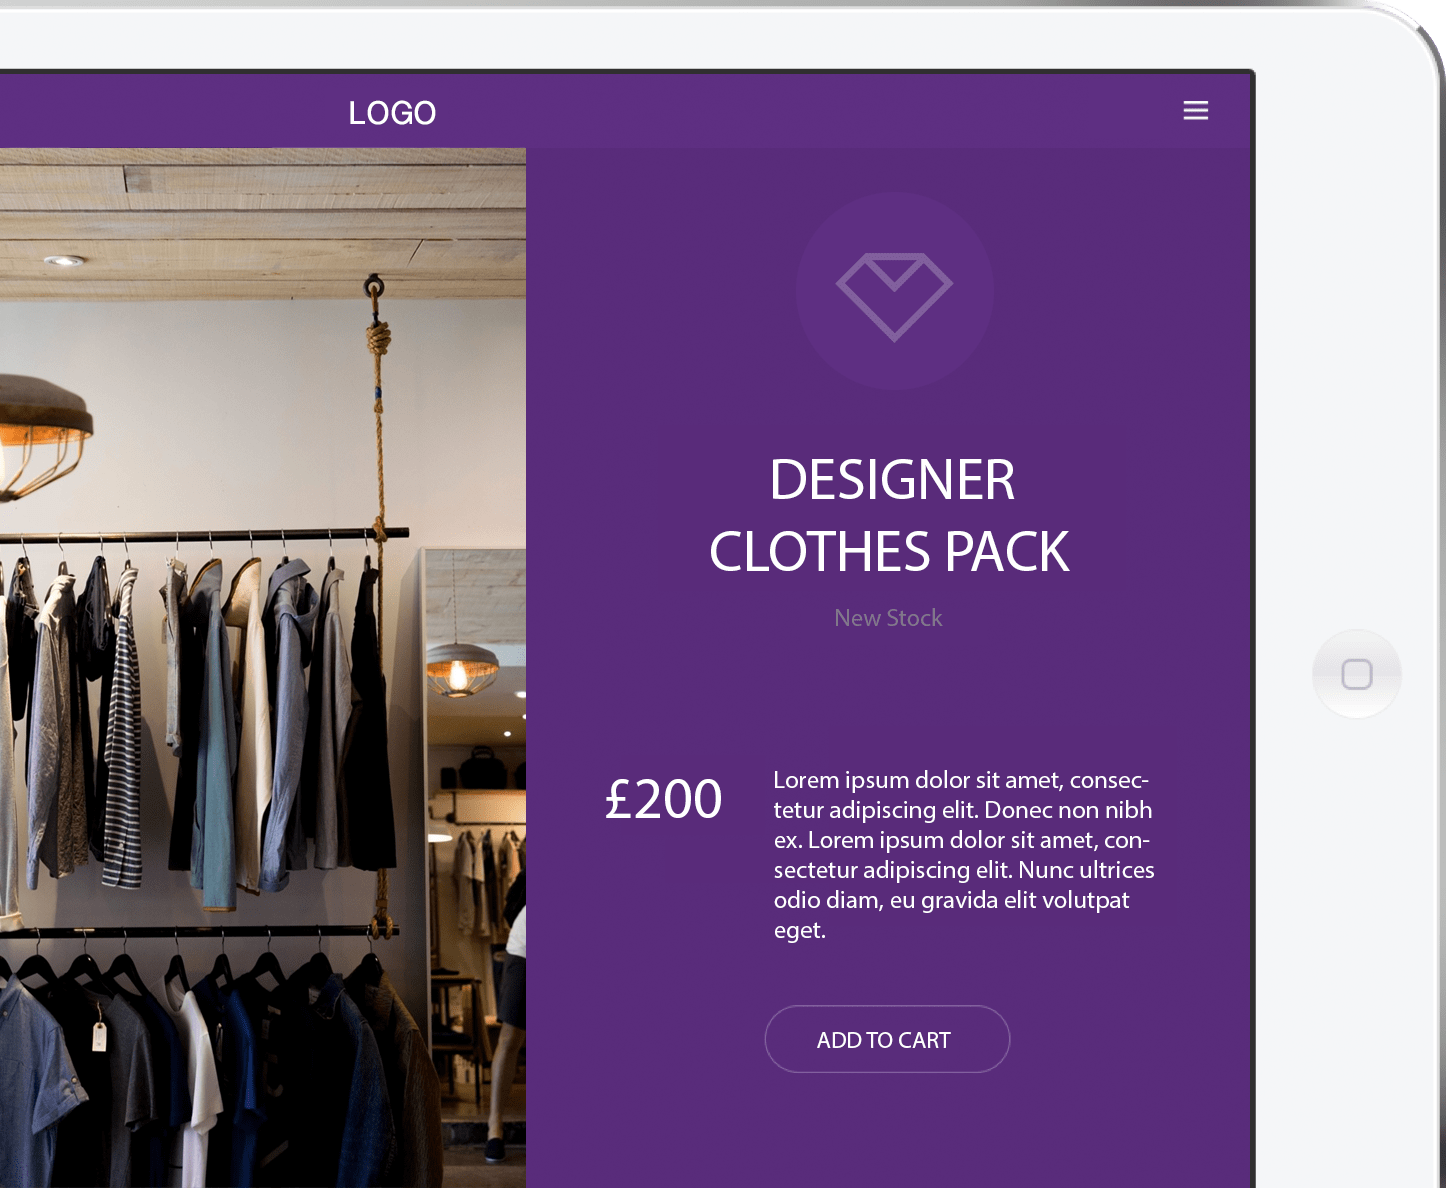Tap the tablet's home button

[x=1356, y=674]
